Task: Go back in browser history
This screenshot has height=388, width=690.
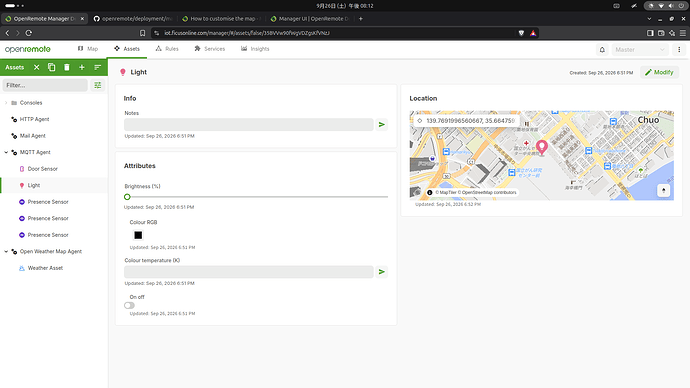Action: coord(7,33)
